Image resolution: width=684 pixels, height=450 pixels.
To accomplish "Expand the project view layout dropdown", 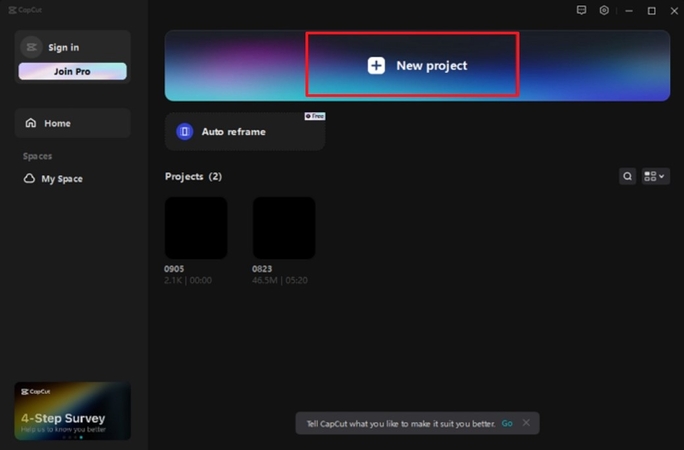I will point(655,176).
